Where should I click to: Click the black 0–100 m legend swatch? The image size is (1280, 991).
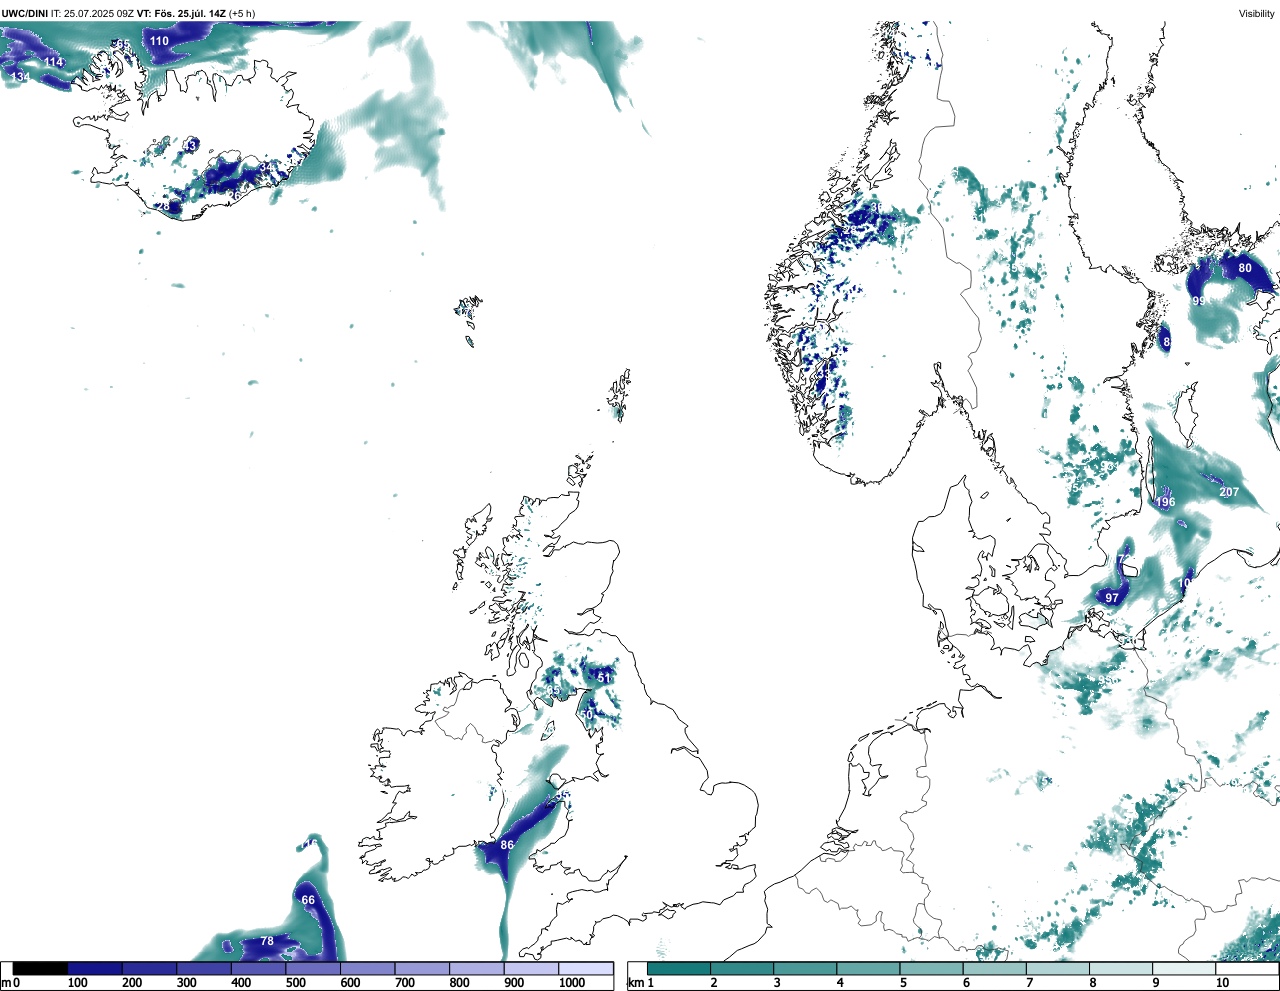41,969
